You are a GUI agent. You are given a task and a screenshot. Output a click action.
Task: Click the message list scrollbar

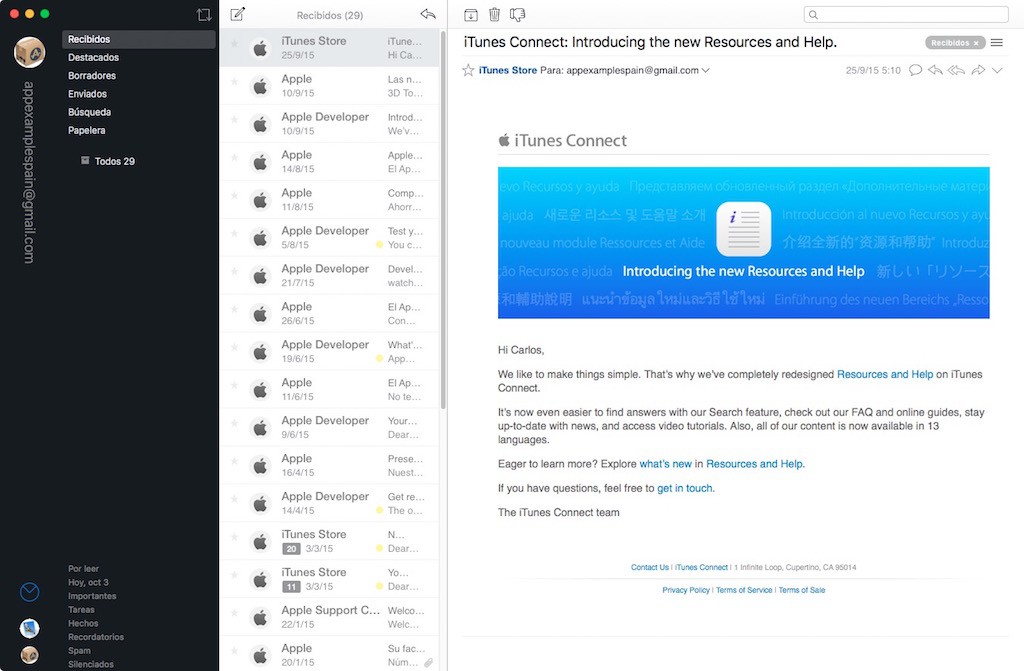click(x=443, y=220)
